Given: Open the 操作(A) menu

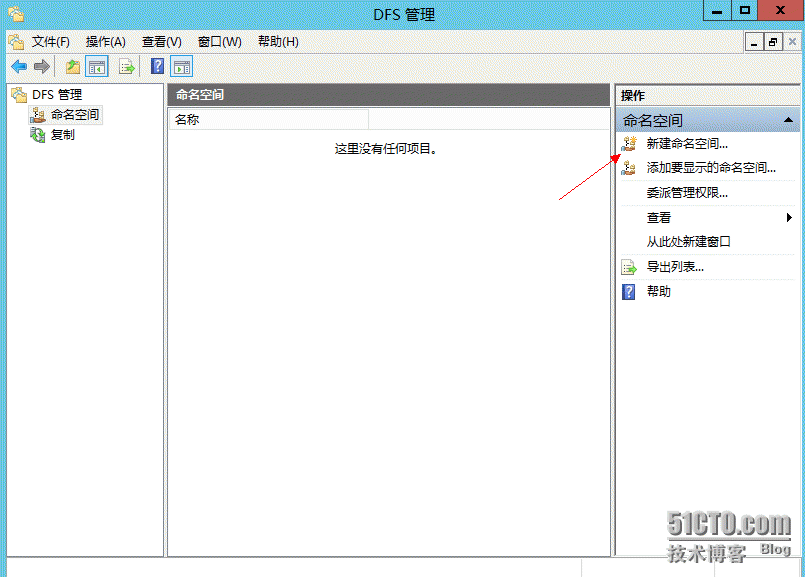Looking at the screenshot, I should point(105,42).
